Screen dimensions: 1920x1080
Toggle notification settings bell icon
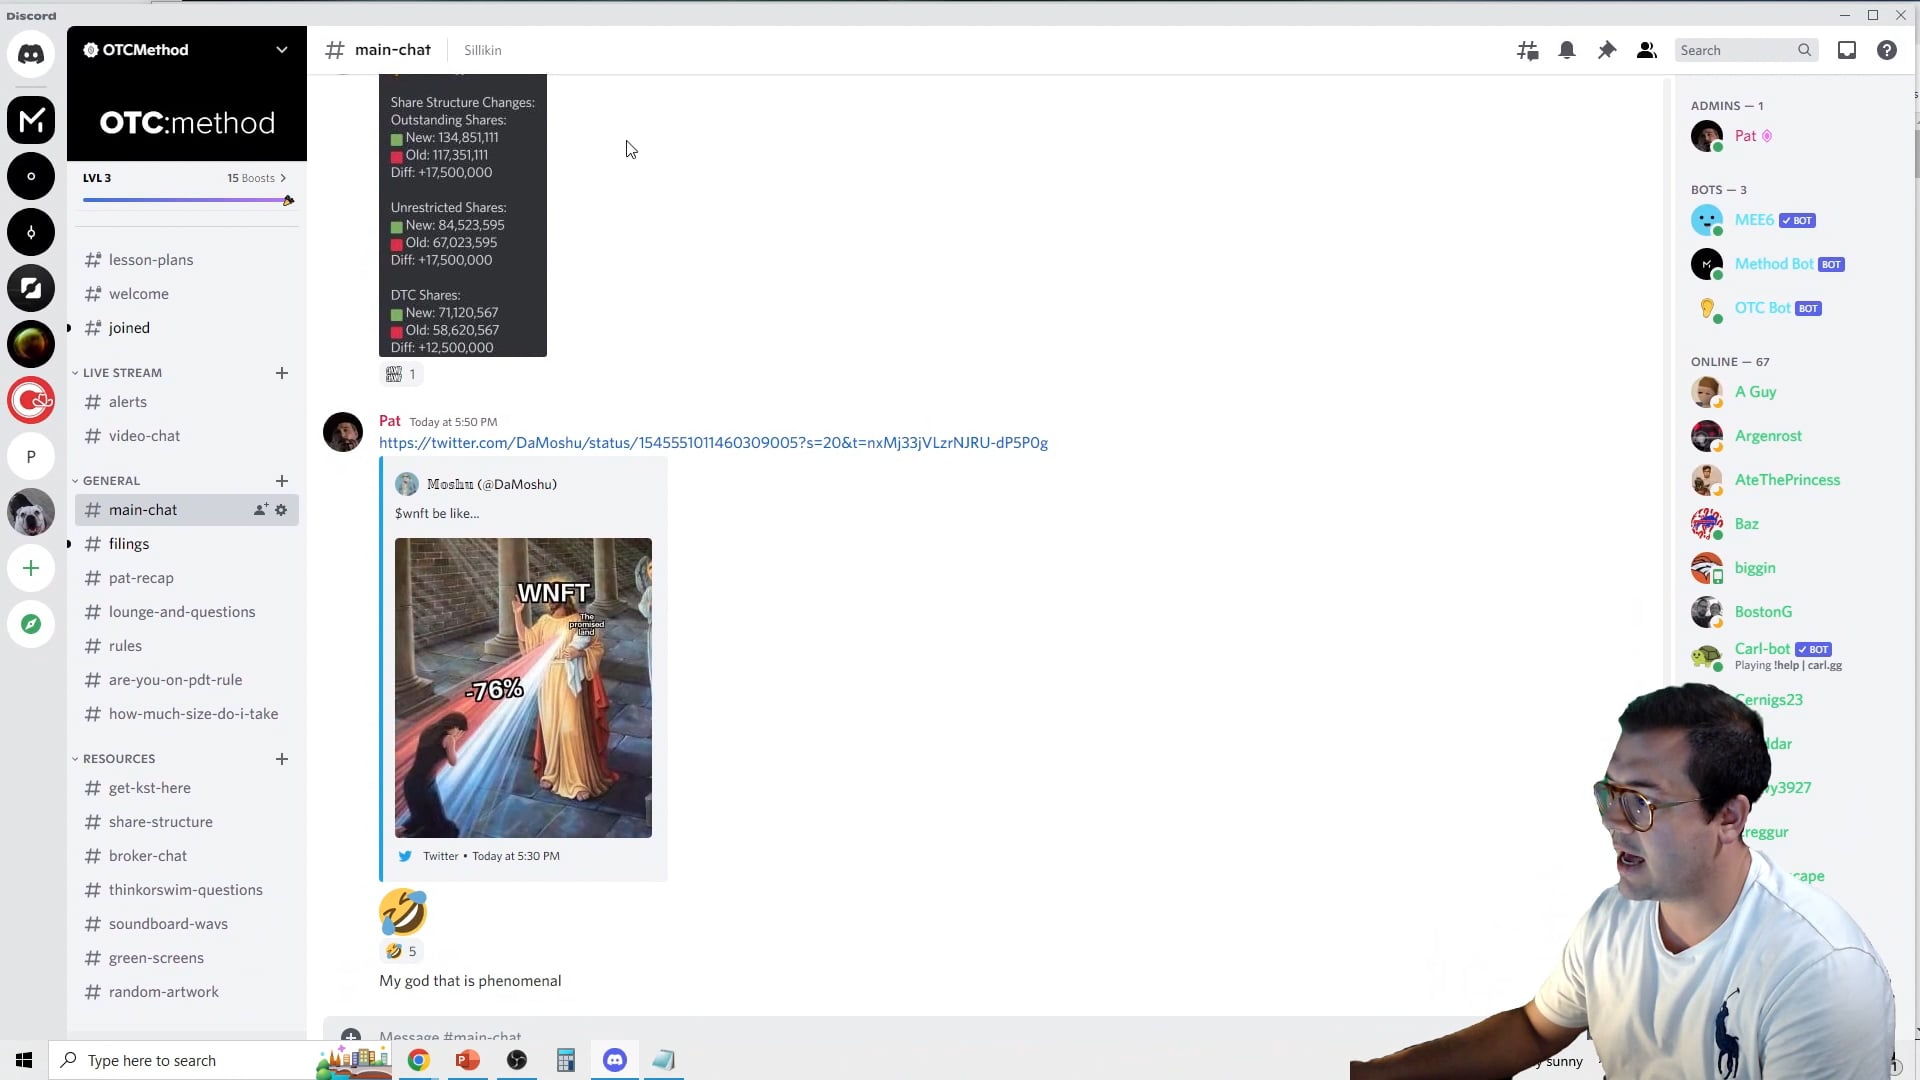pyautogui.click(x=1567, y=50)
